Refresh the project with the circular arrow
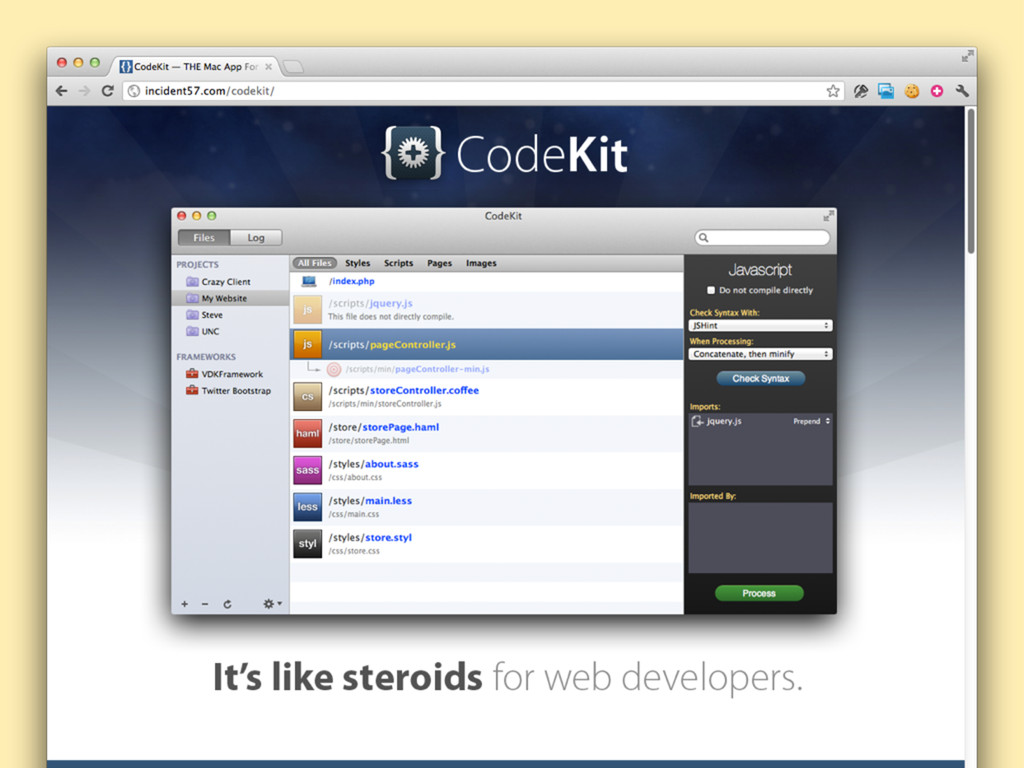Image resolution: width=1024 pixels, height=768 pixels. coord(227,604)
